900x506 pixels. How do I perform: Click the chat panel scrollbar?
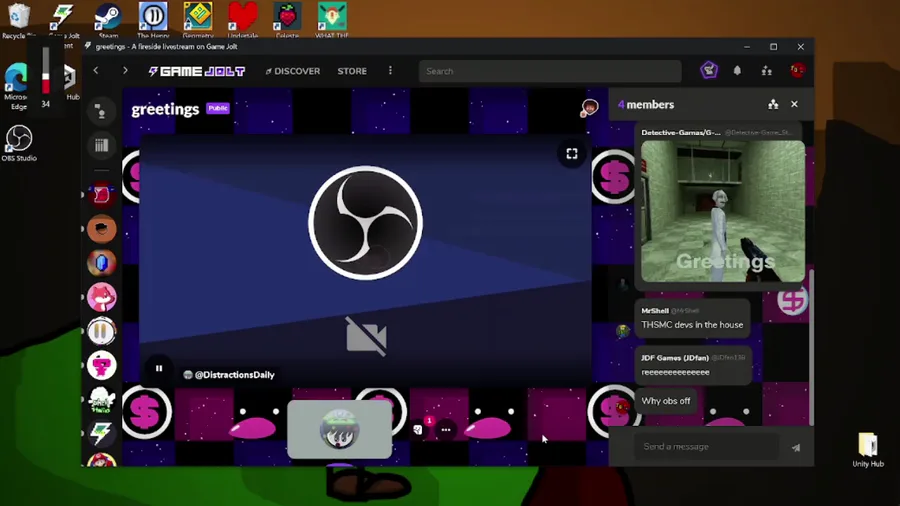[x=811, y=347]
